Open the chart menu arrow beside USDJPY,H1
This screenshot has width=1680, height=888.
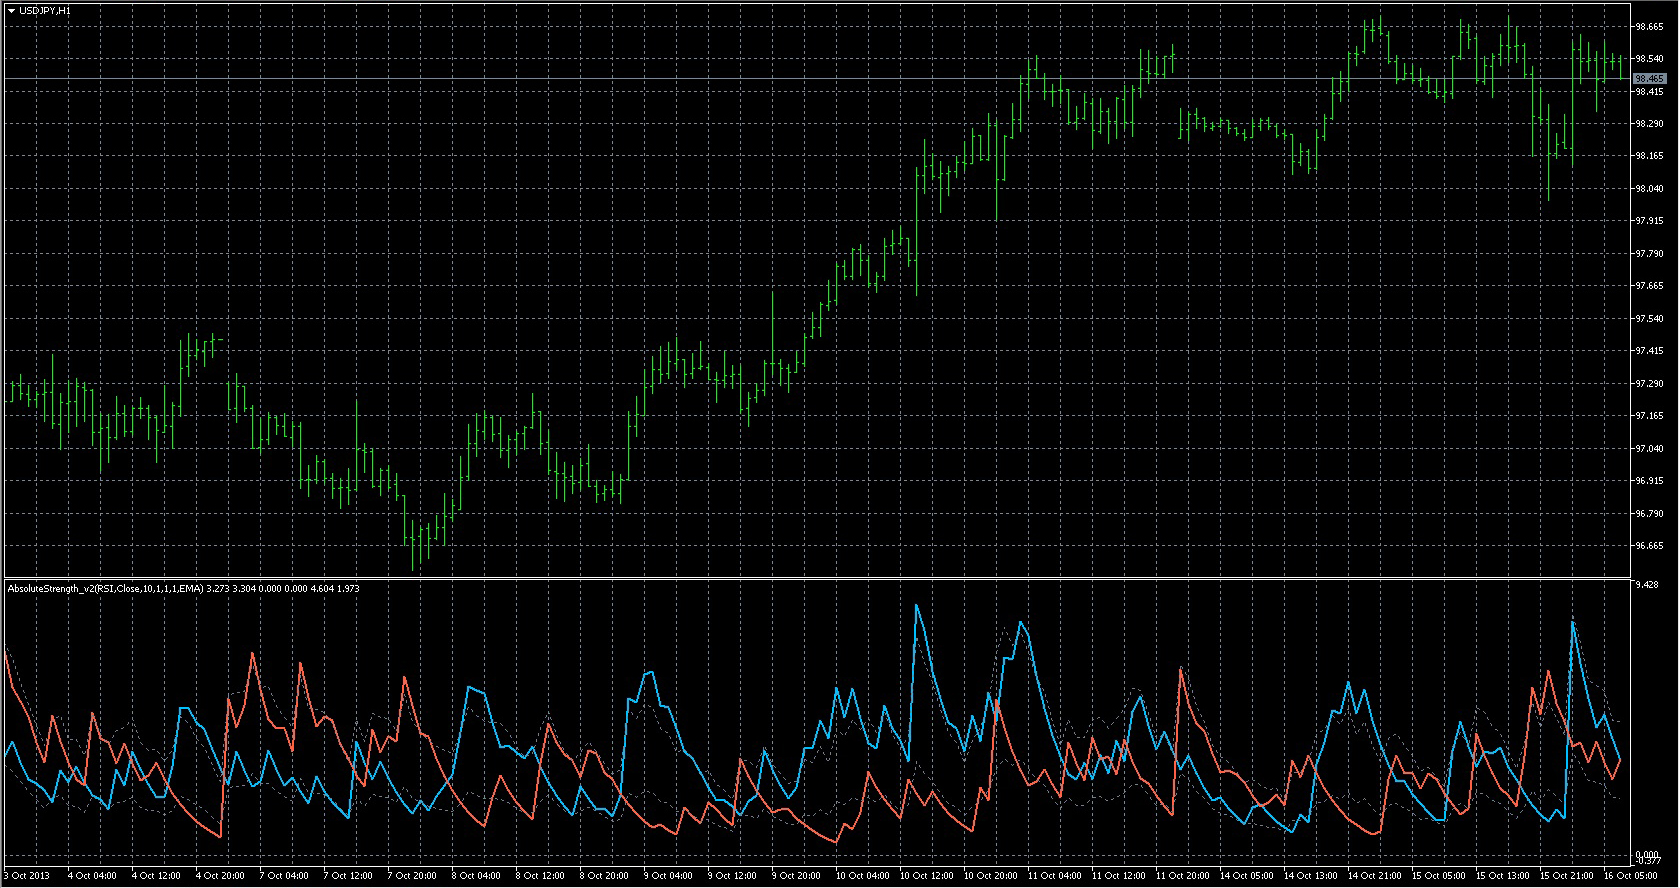(11, 10)
